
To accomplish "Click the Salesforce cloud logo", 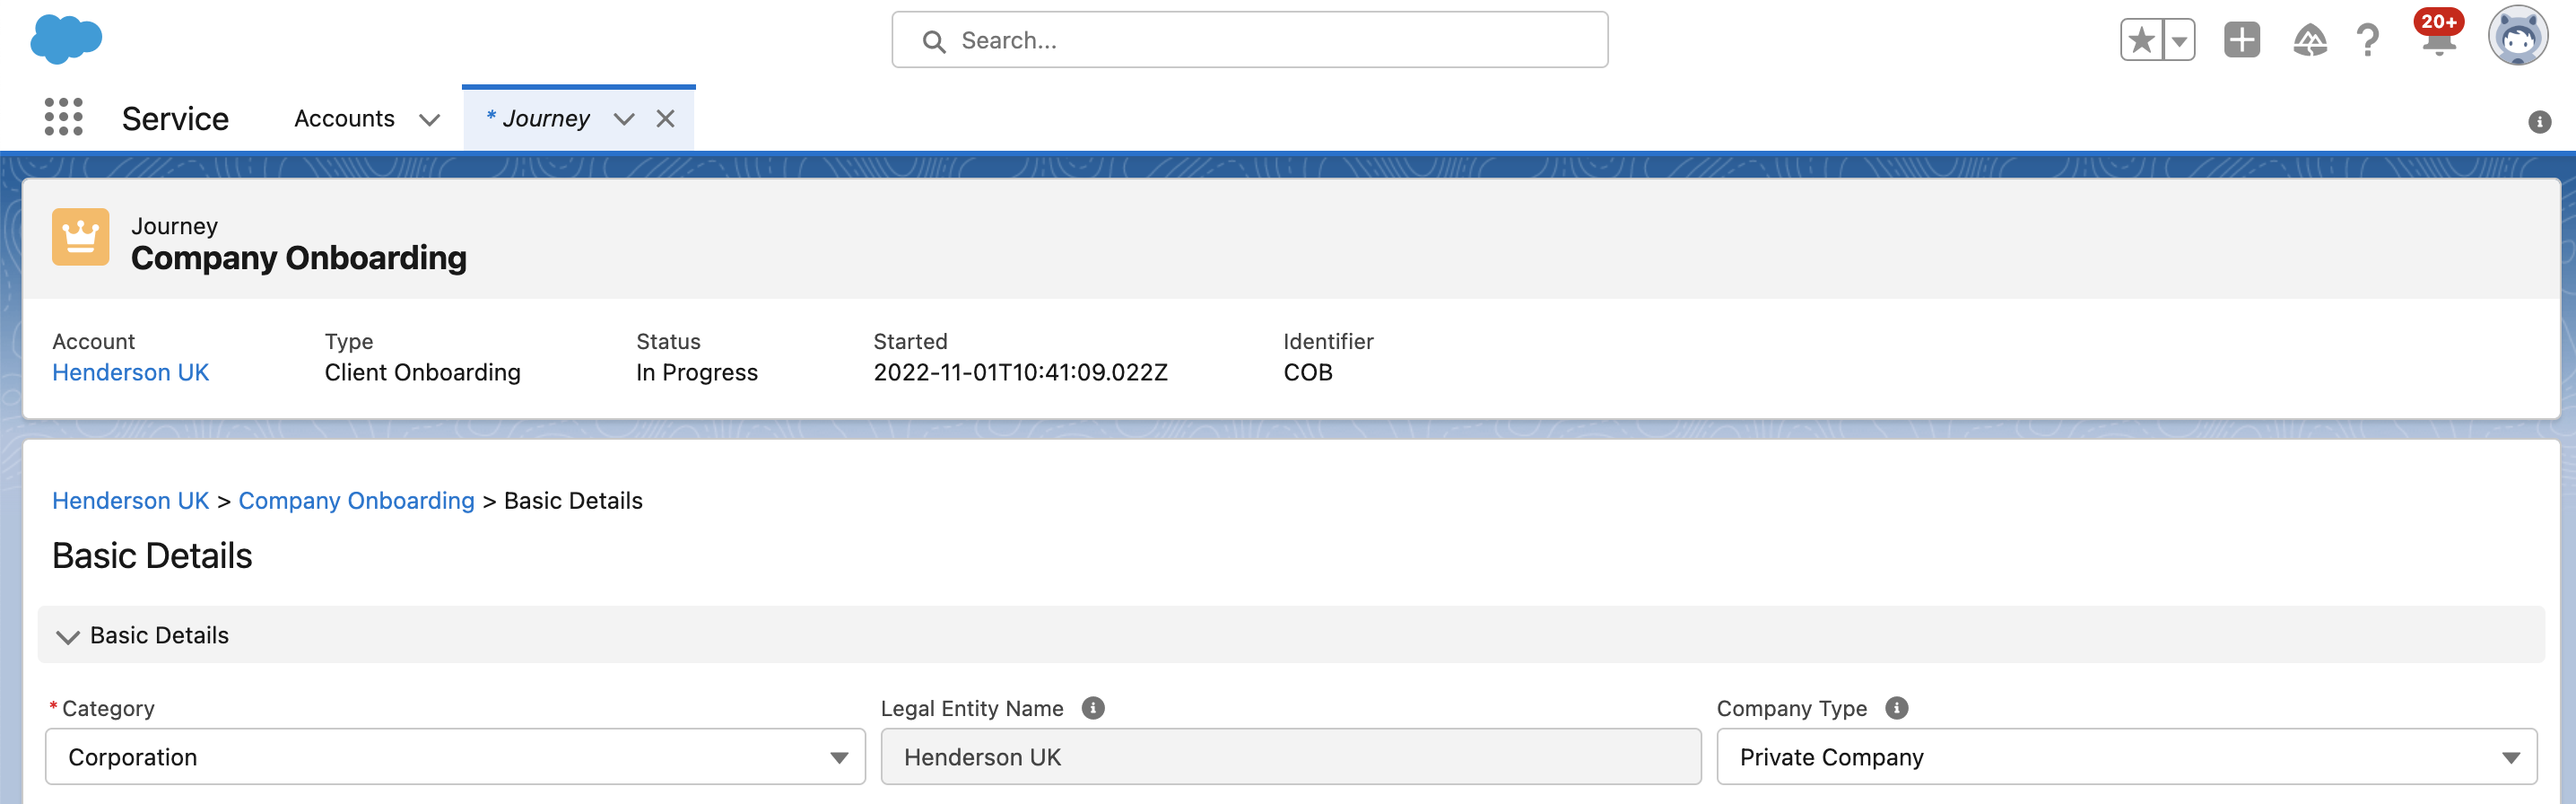I will pos(66,40).
